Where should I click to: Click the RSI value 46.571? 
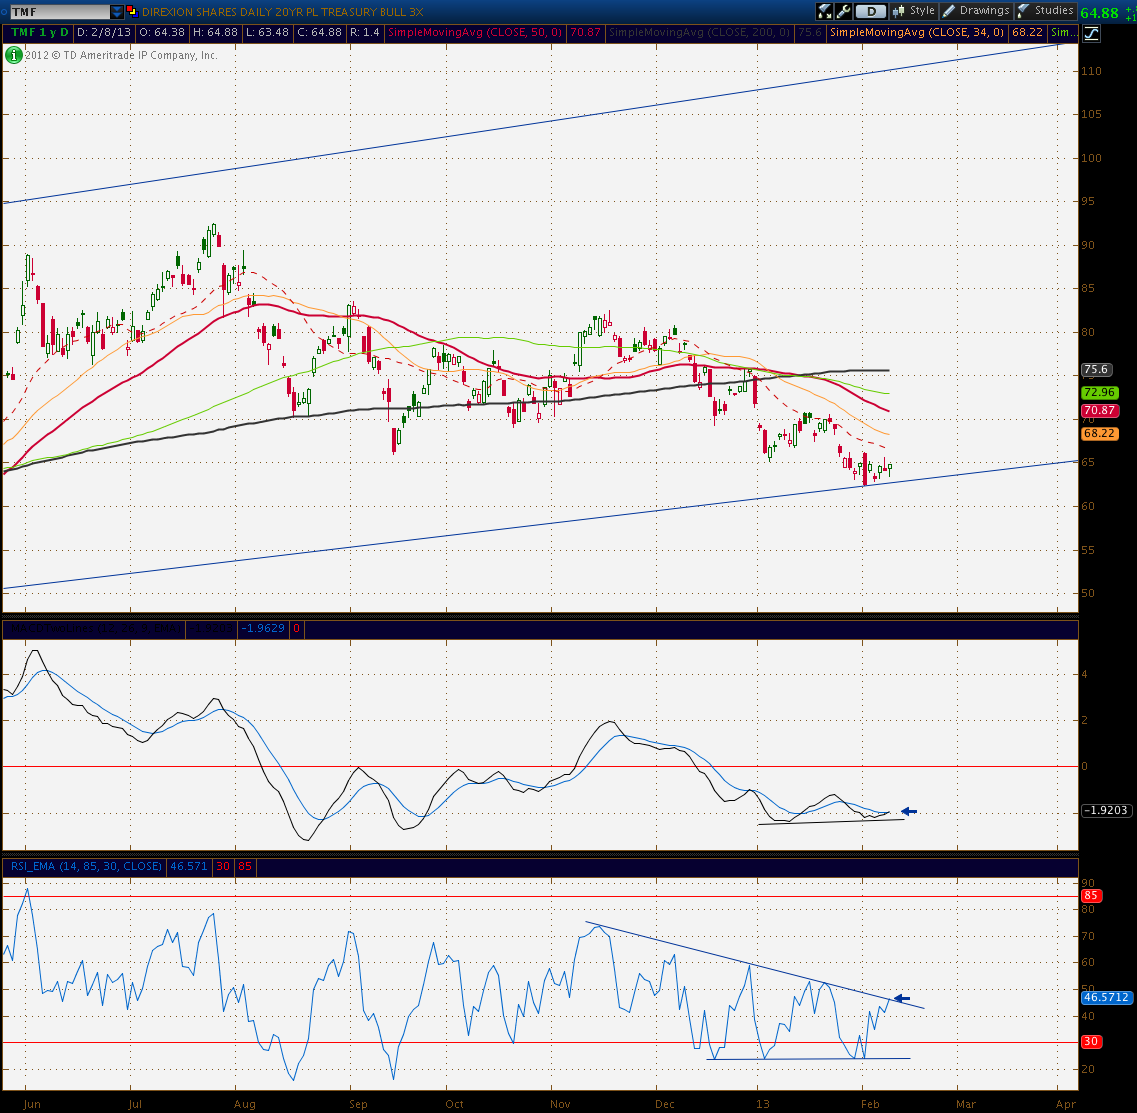[x=189, y=866]
